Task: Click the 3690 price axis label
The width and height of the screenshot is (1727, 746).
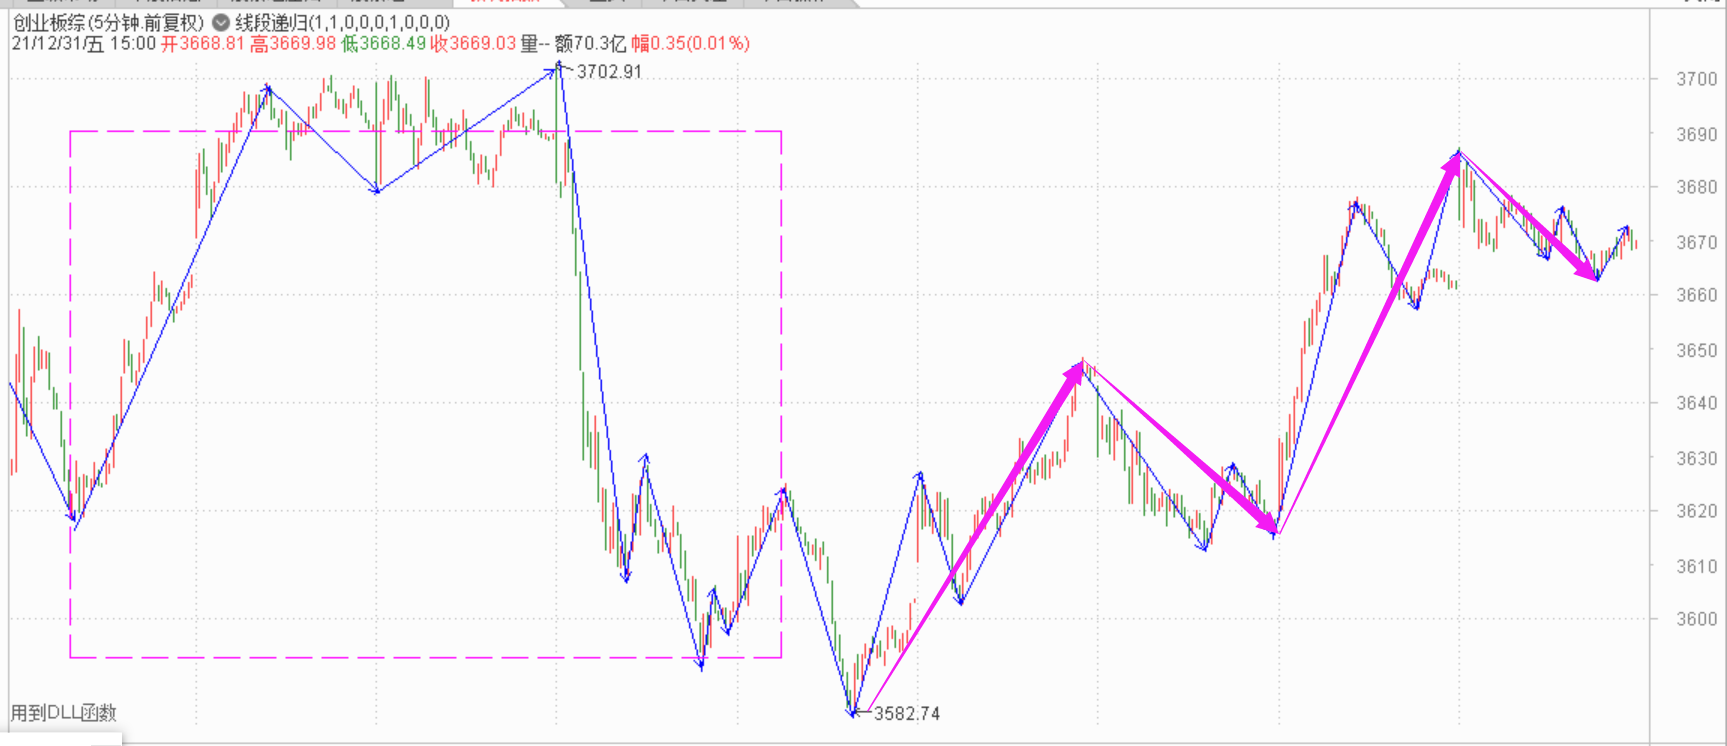Action: pos(1697,134)
